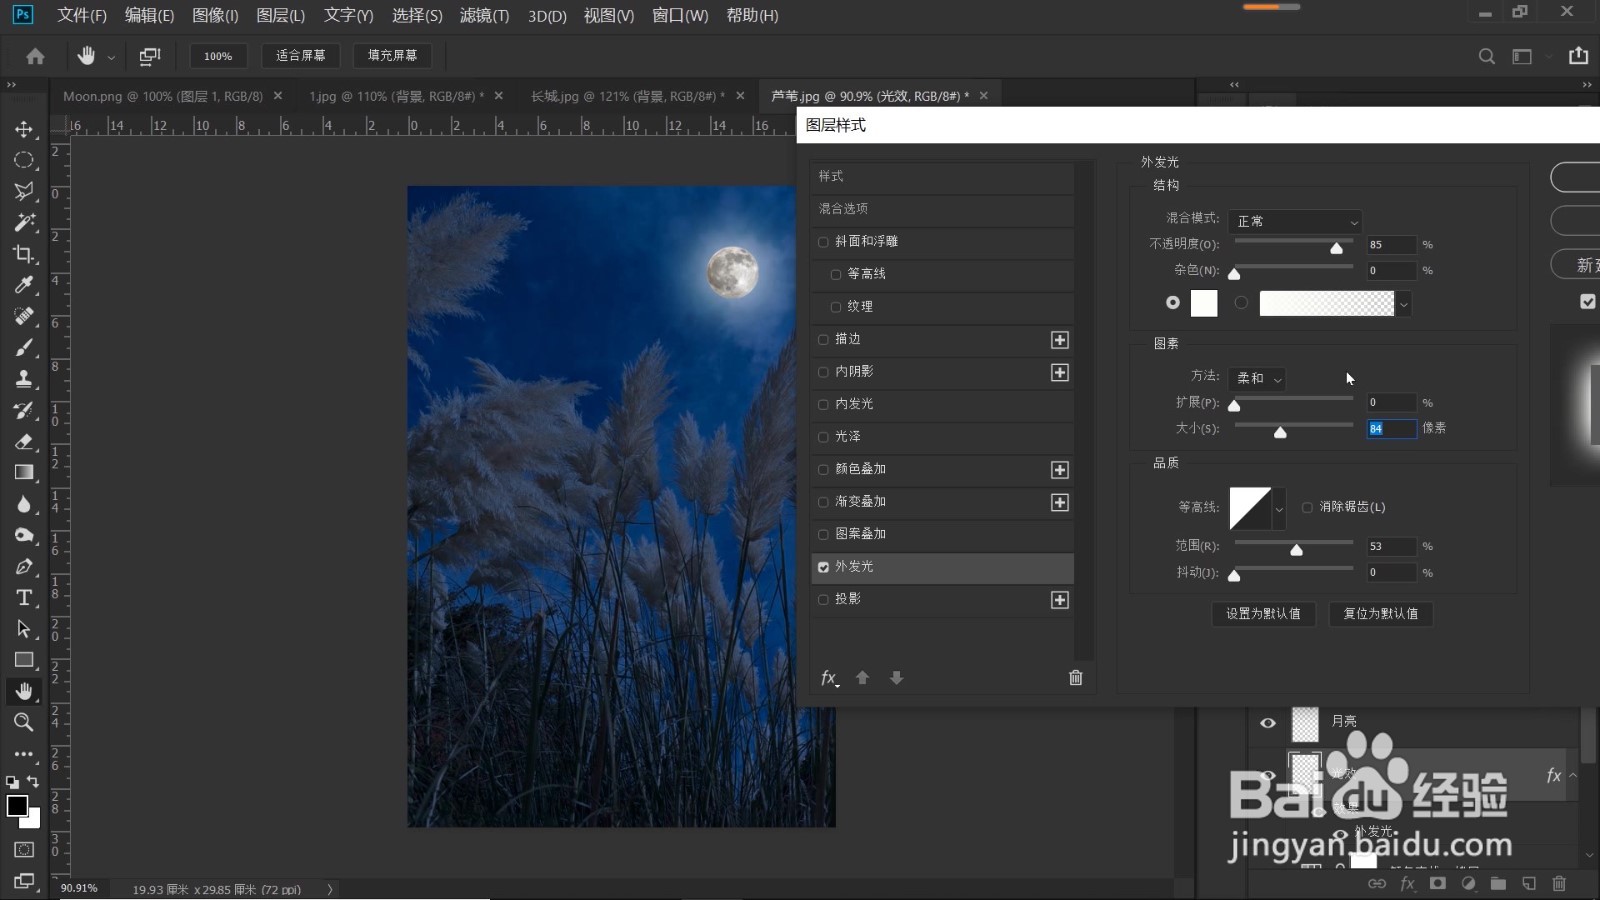Image resolution: width=1600 pixels, height=900 pixels.
Task: Select the Rectangle shape tool
Action: tap(24, 660)
